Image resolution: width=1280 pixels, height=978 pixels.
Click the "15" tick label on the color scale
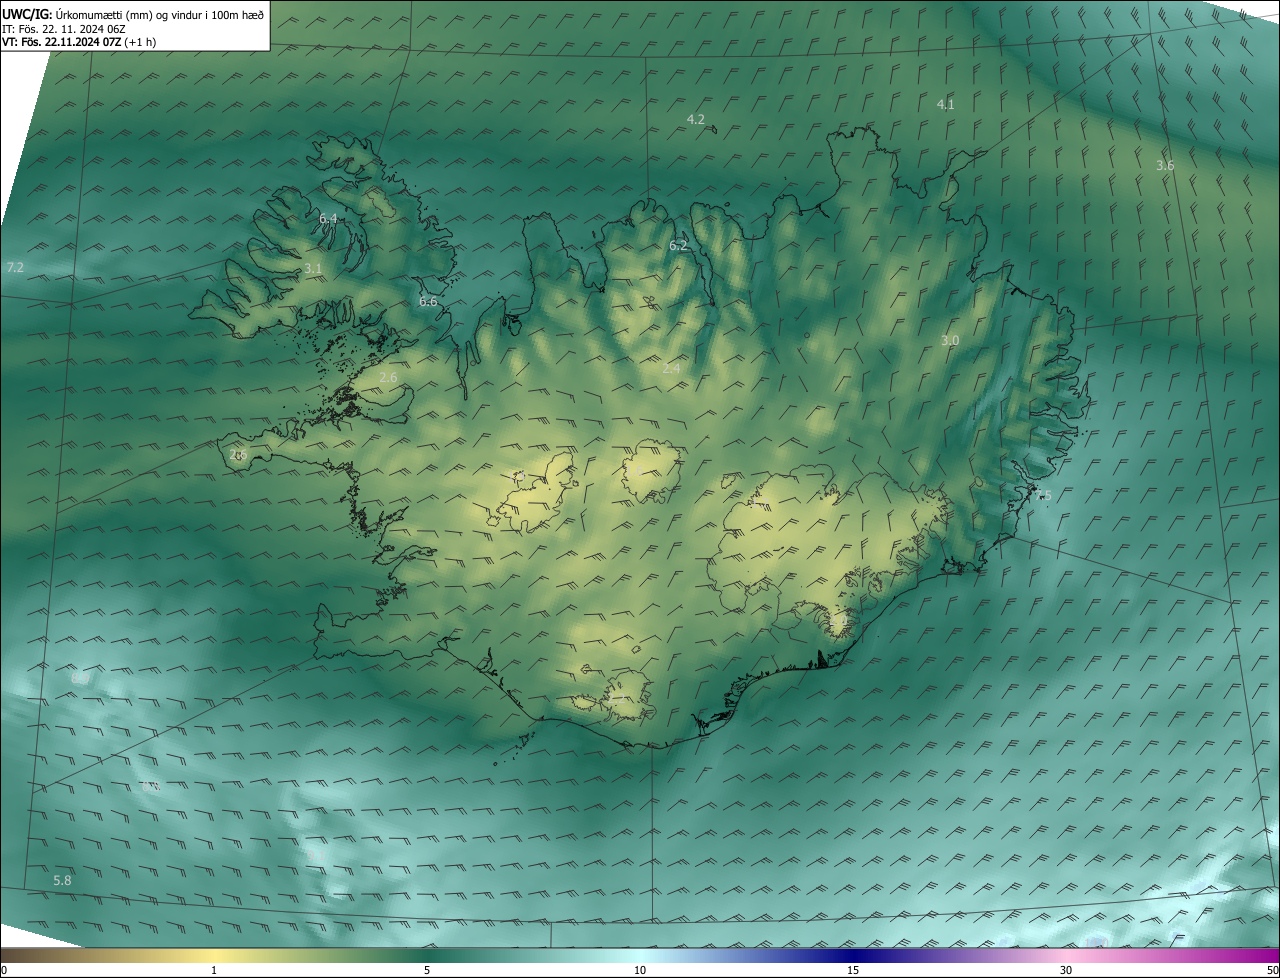click(853, 971)
